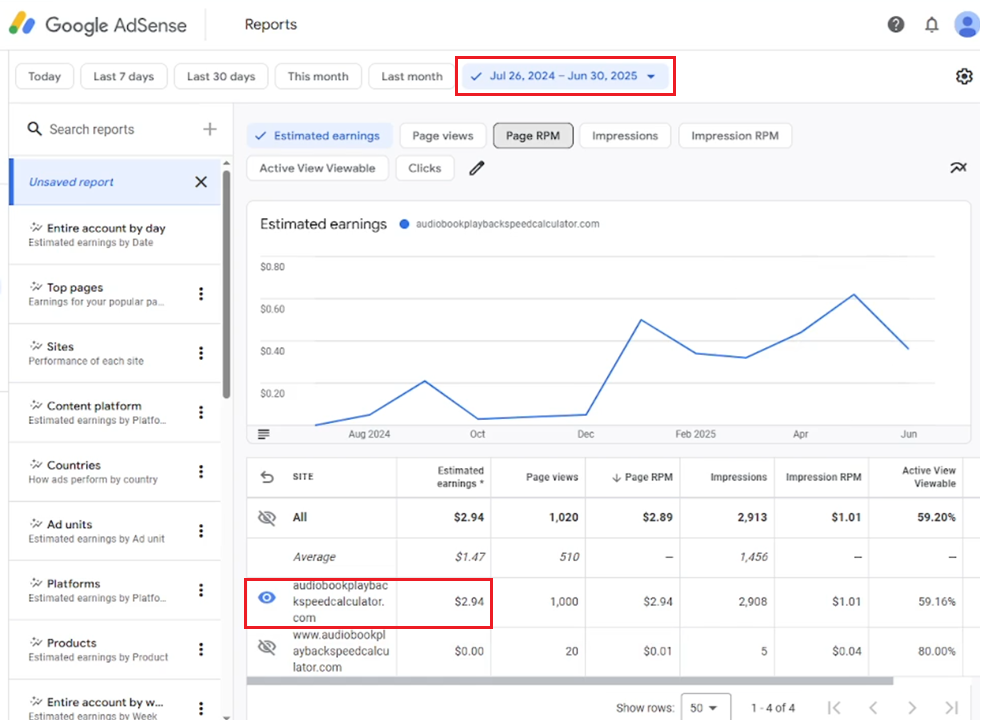The height and width of the screenshot is (720, 983).
Task: Select the Last month filter
Action: click(411, 77)
